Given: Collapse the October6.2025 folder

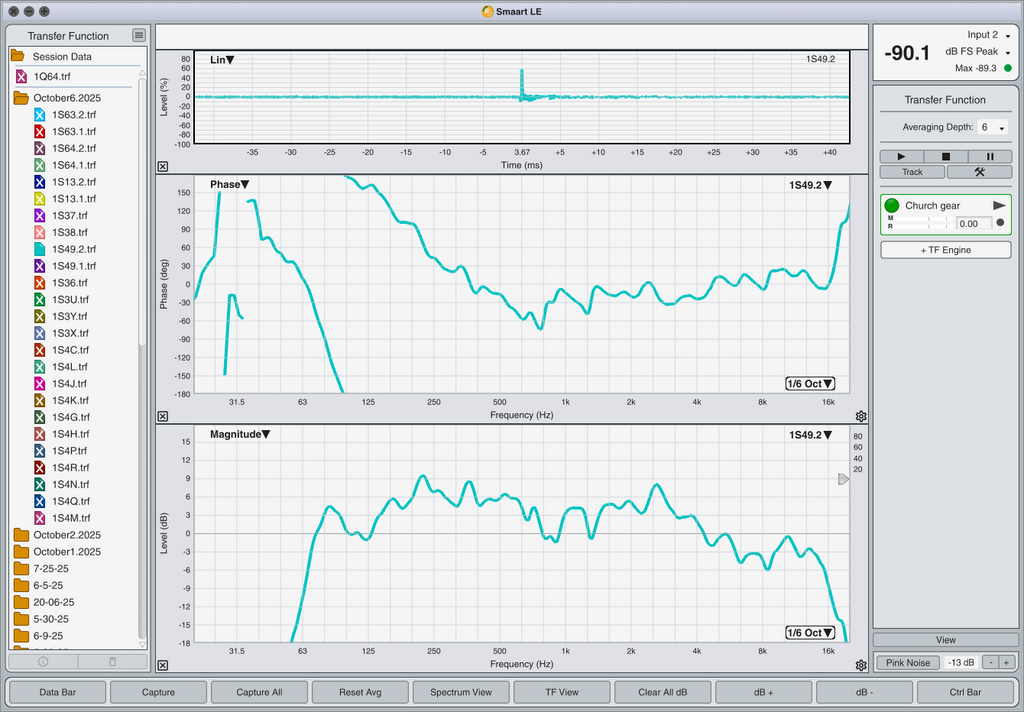Looking at the screenshot, I should pos(20,98).
